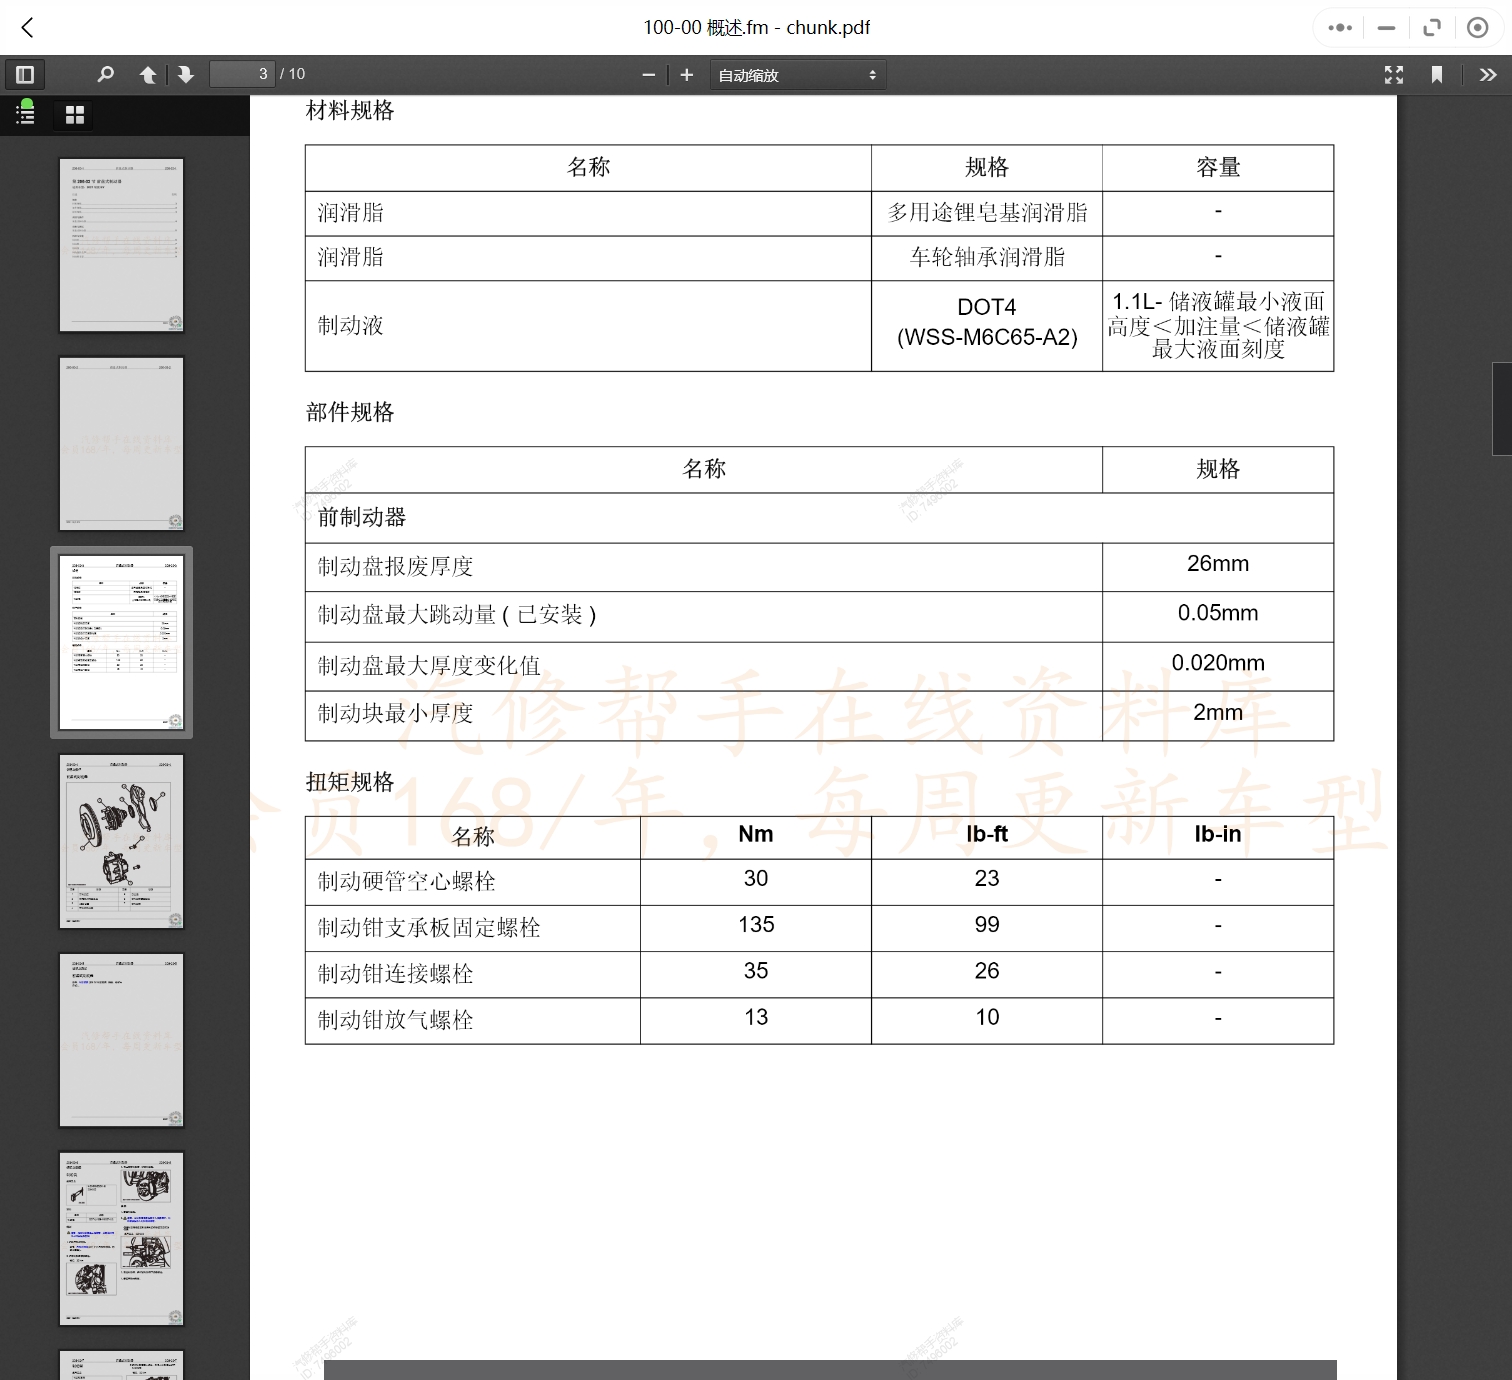The width and height of the screenshot is (1512, 1380).
Task: Navigate back with the arrow
Action: point(27,28)
